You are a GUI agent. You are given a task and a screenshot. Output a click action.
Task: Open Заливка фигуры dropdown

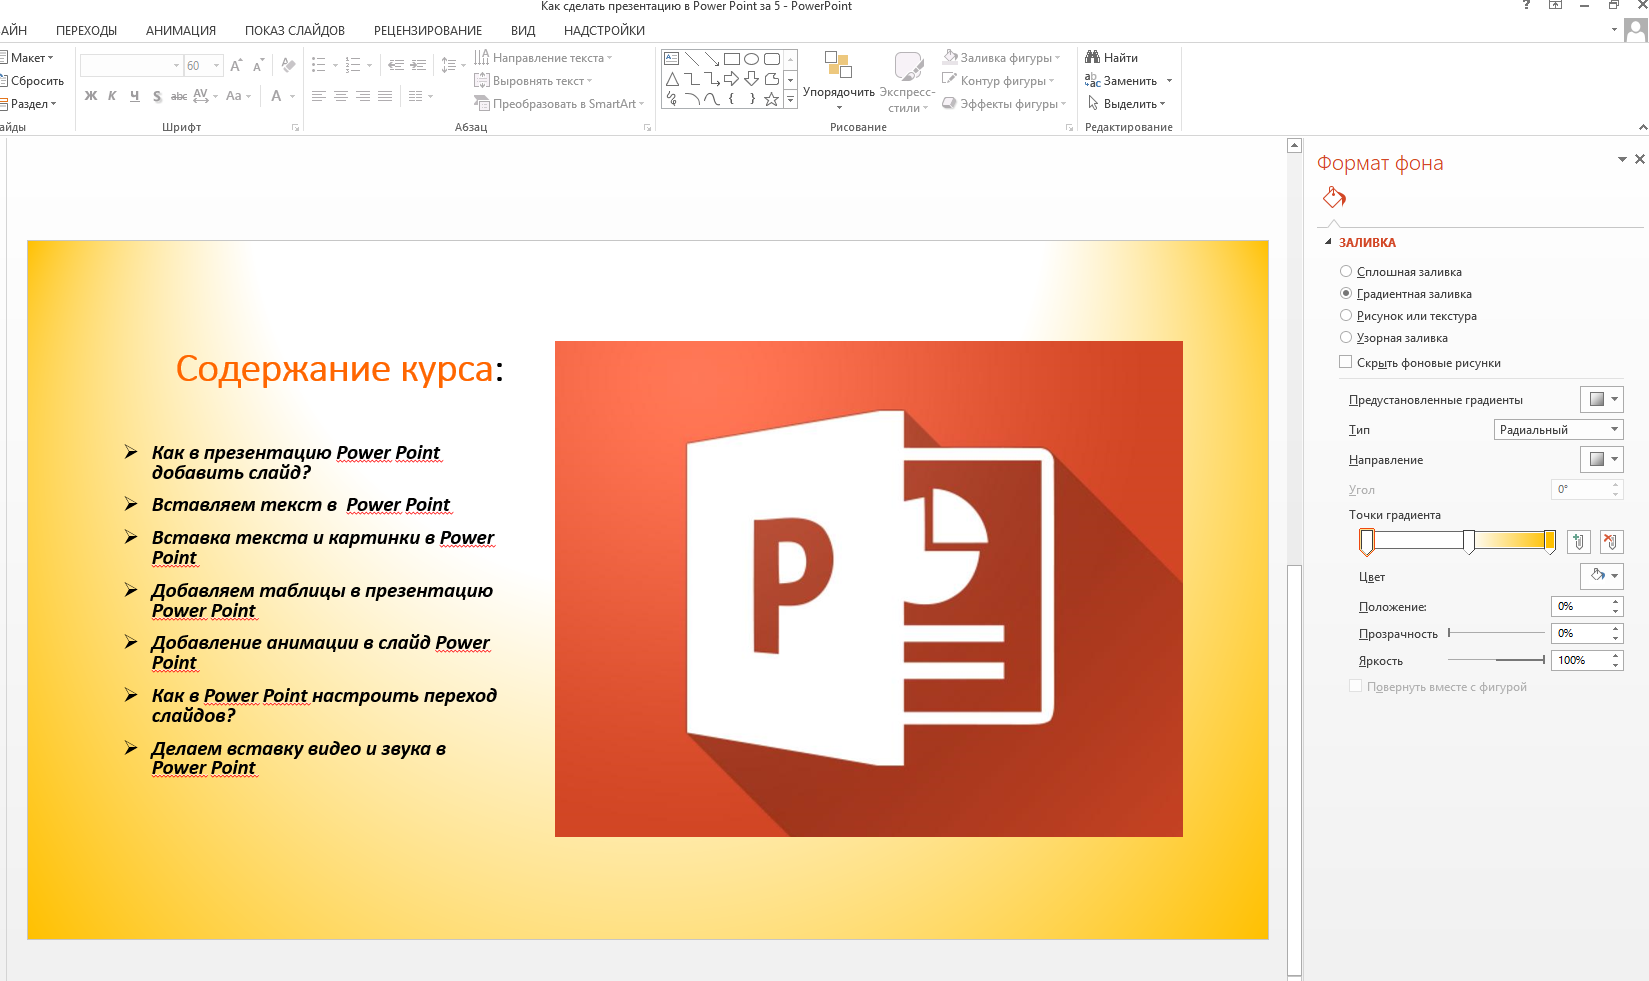point(1001,58)
